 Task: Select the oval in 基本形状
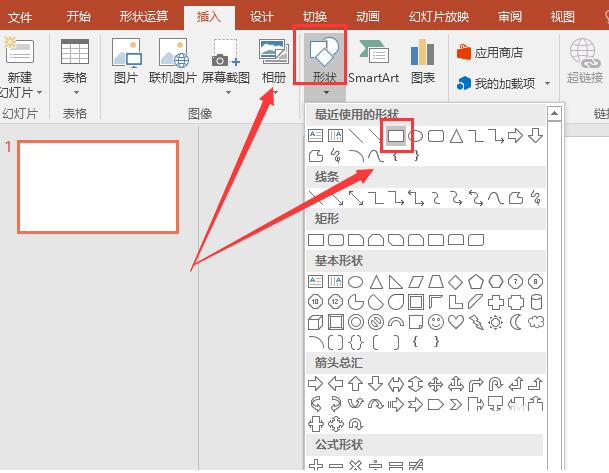coord(355,282)
